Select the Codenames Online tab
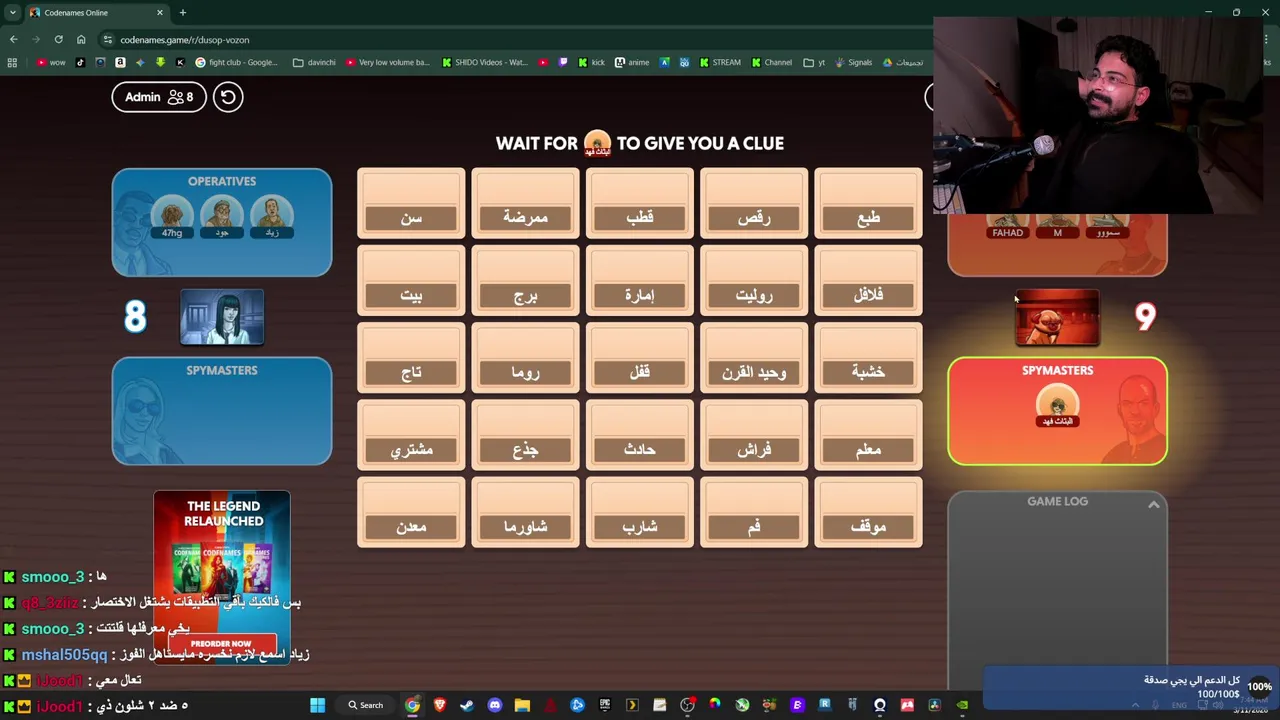Screen dimensions: 1280x720 95,13
